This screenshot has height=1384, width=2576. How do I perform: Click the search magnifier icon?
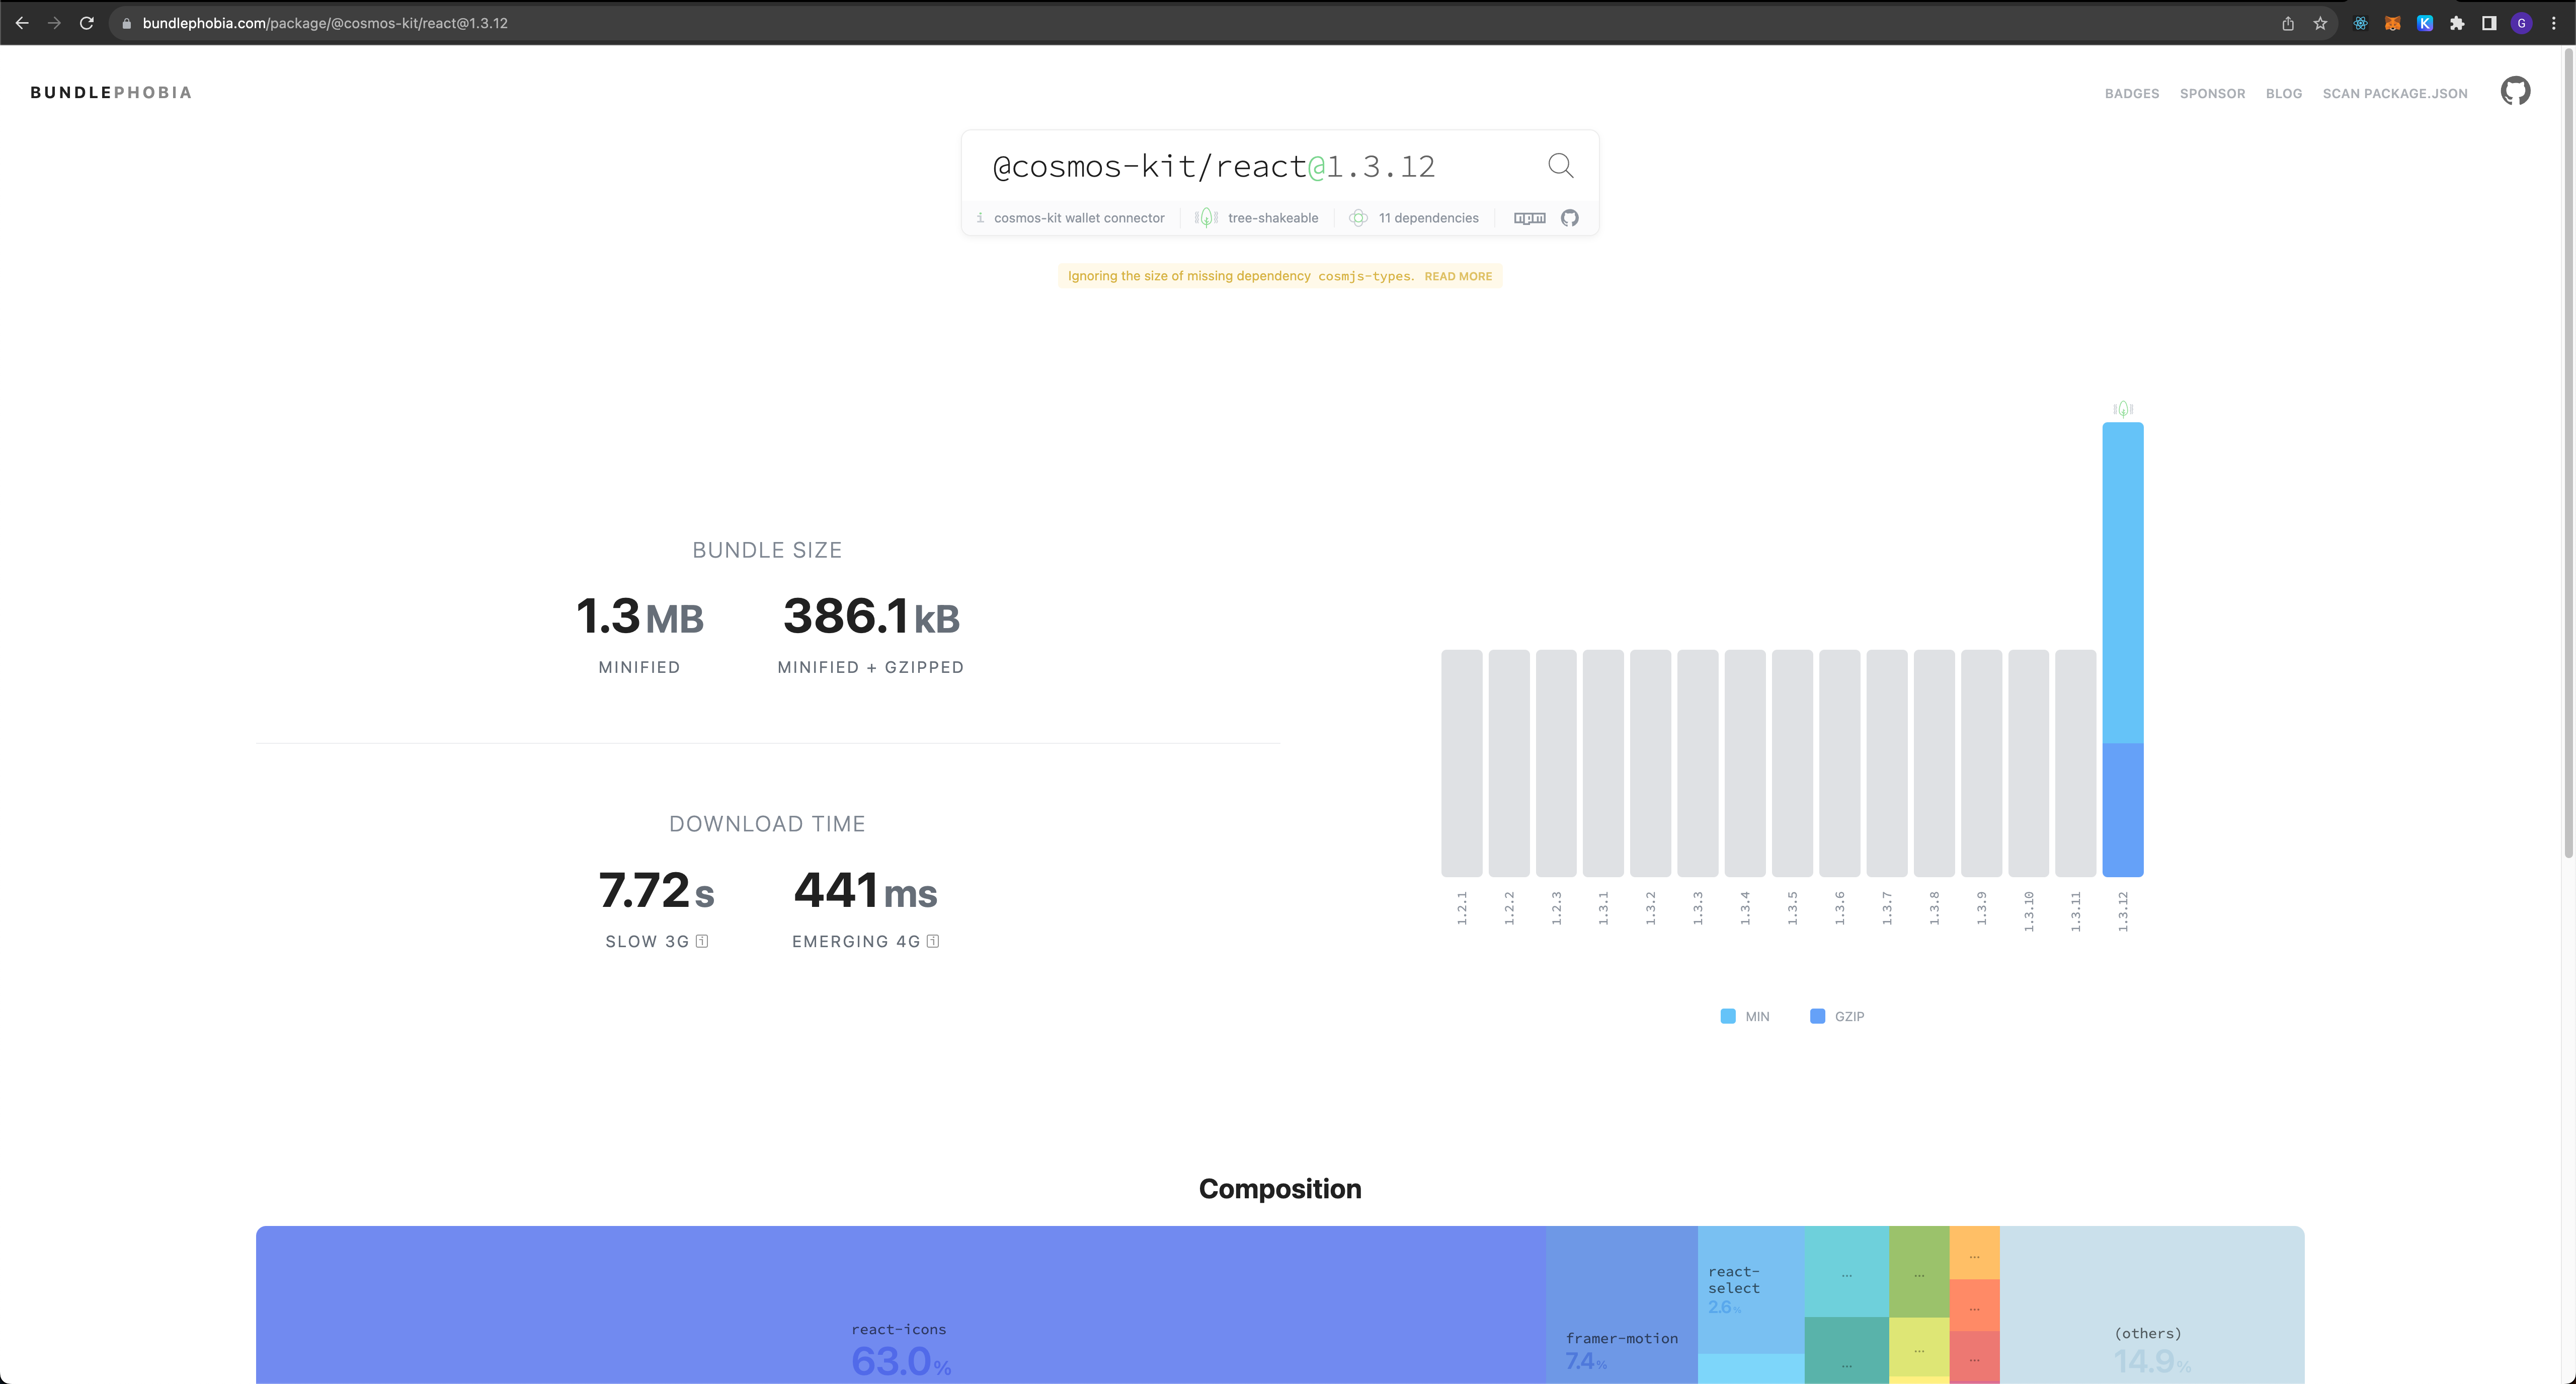[x=1560, y=165]
